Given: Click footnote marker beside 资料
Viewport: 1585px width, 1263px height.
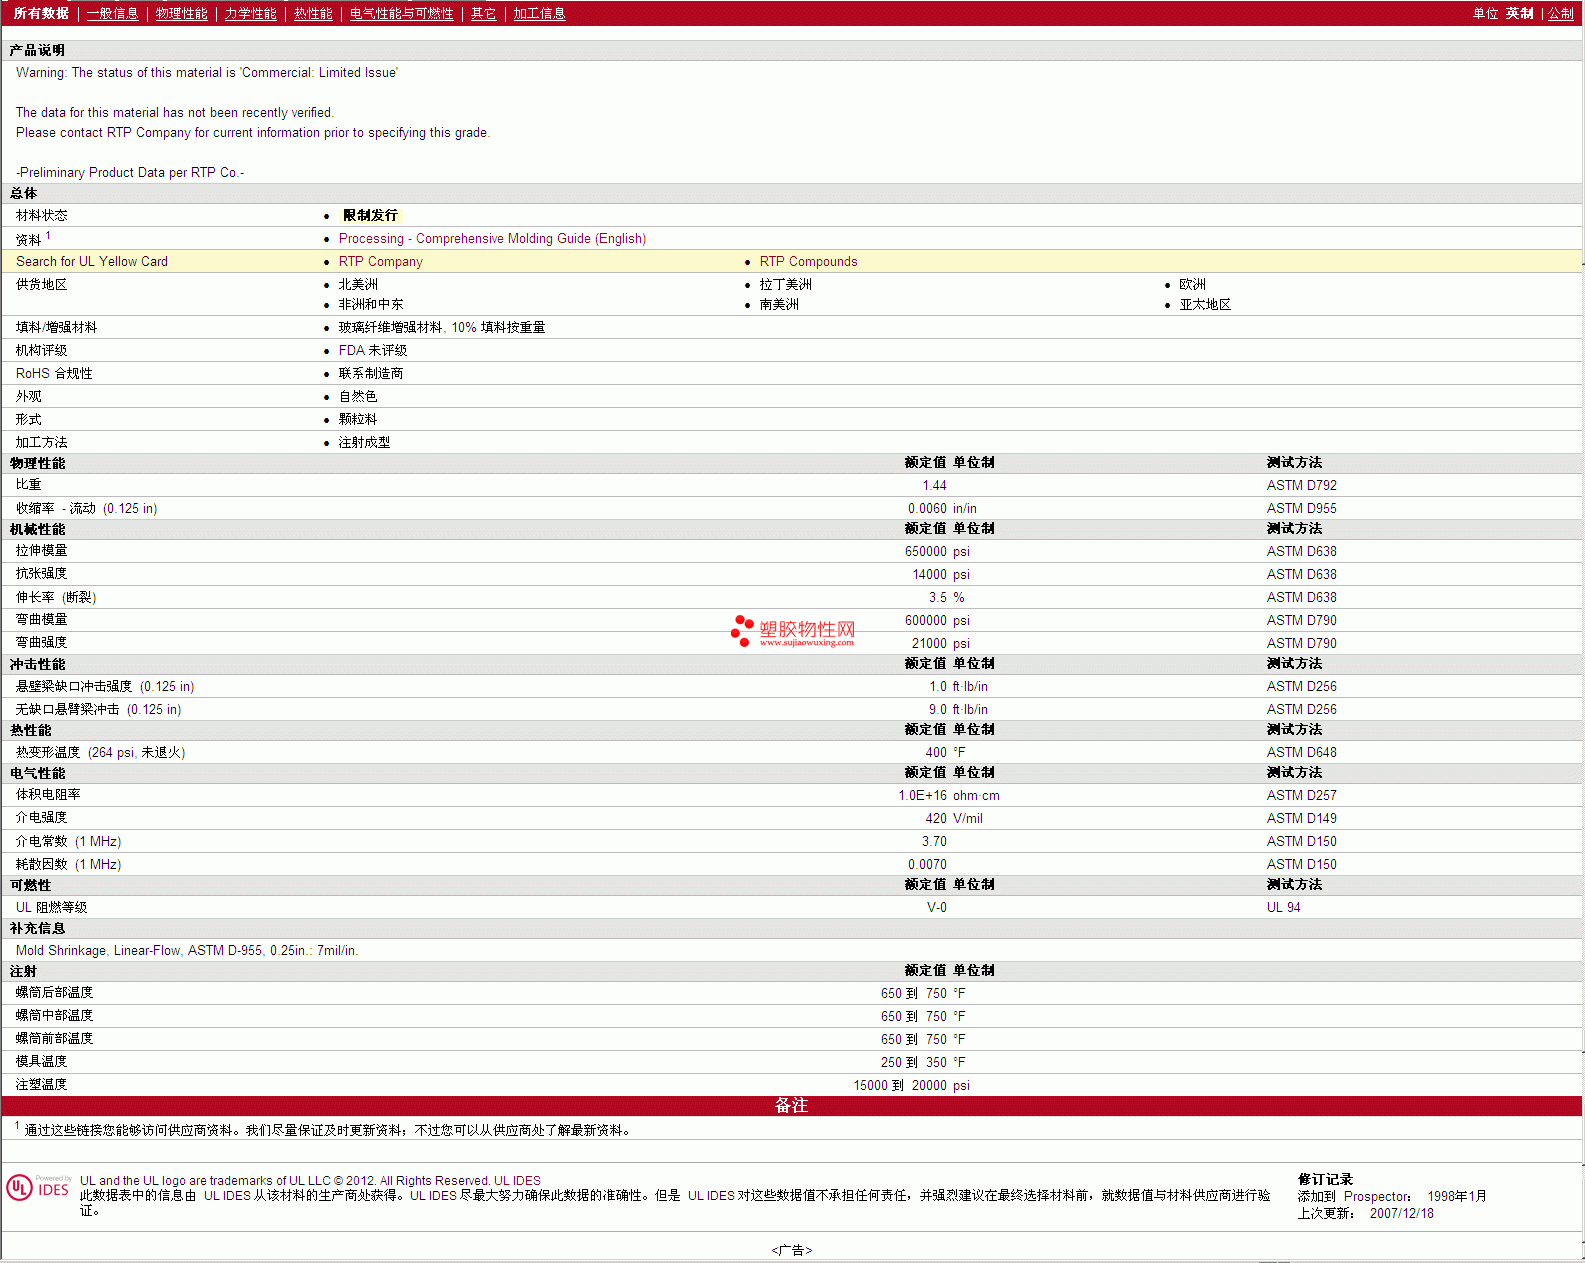Looking at the screenshot, I should tap(47, 236).
